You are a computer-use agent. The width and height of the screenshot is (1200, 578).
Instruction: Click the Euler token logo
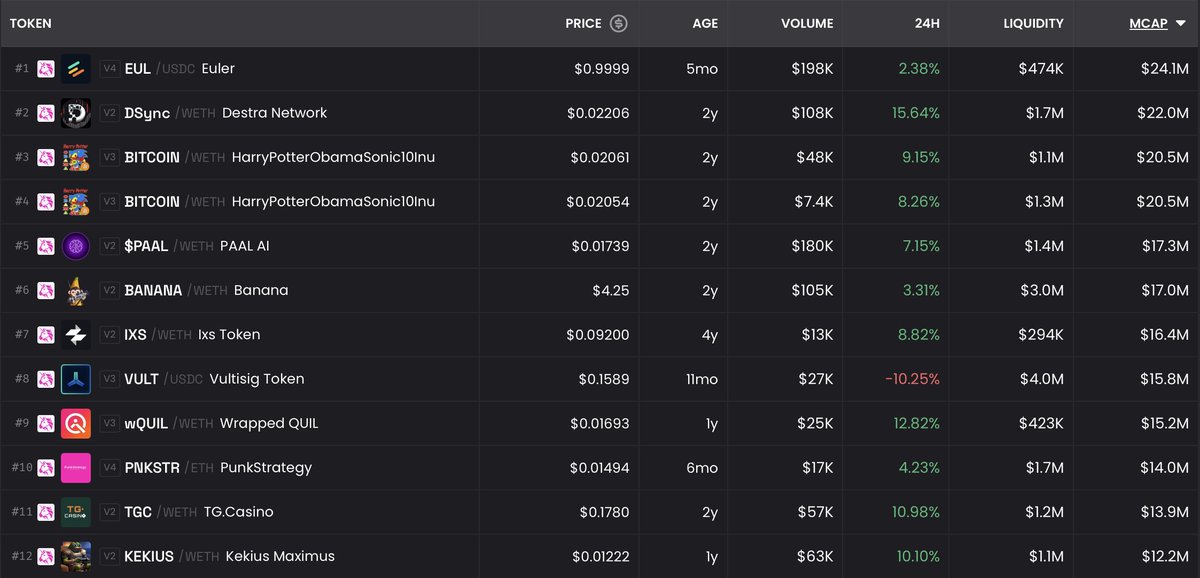point(76,69)
